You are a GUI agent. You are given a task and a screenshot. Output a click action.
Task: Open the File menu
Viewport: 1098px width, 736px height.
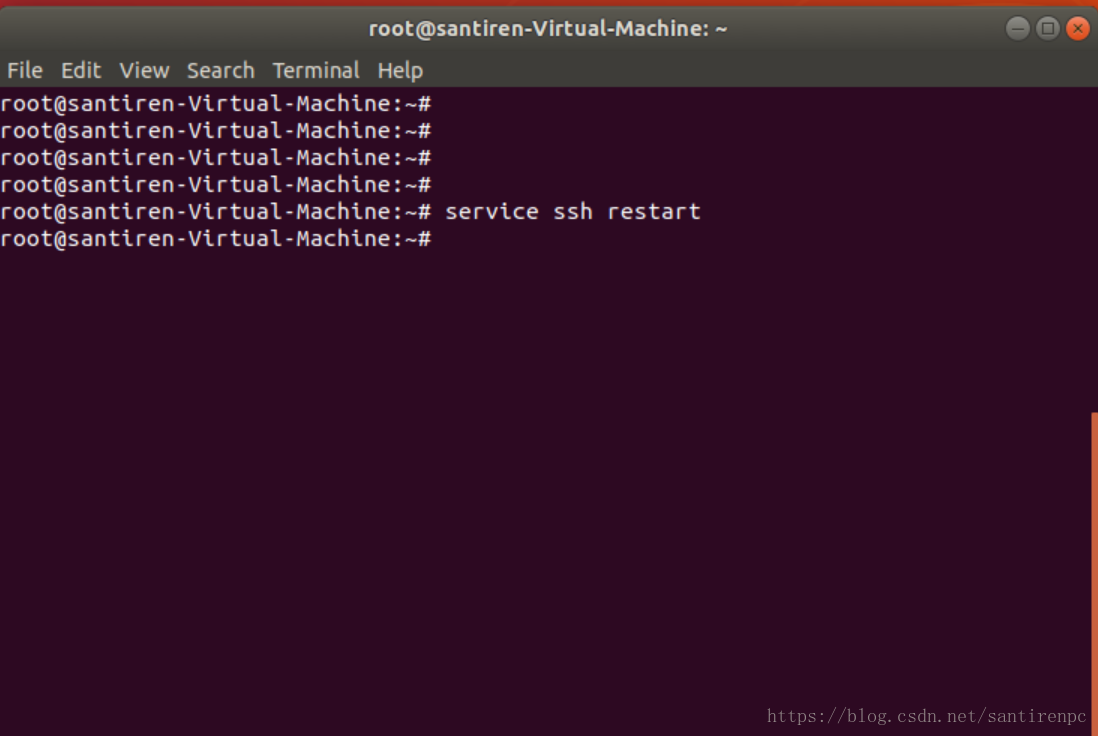[23, 70]
